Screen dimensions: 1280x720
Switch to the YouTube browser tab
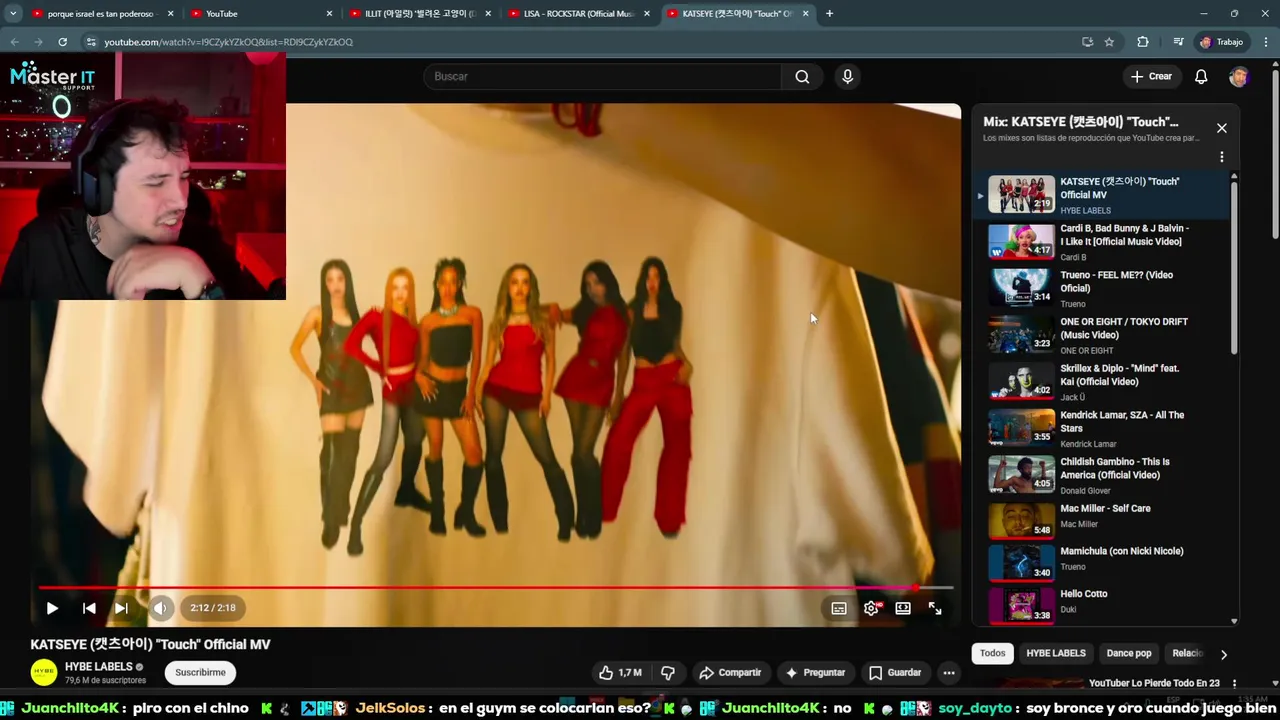point(262,14)
